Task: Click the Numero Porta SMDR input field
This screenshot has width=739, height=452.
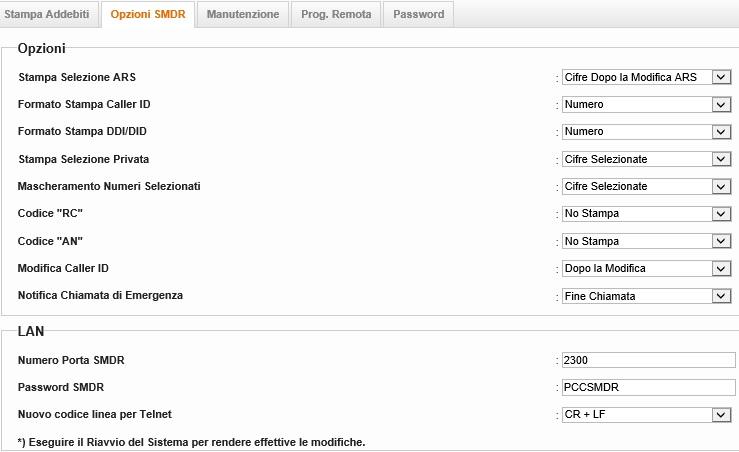Action: point(647,360)
